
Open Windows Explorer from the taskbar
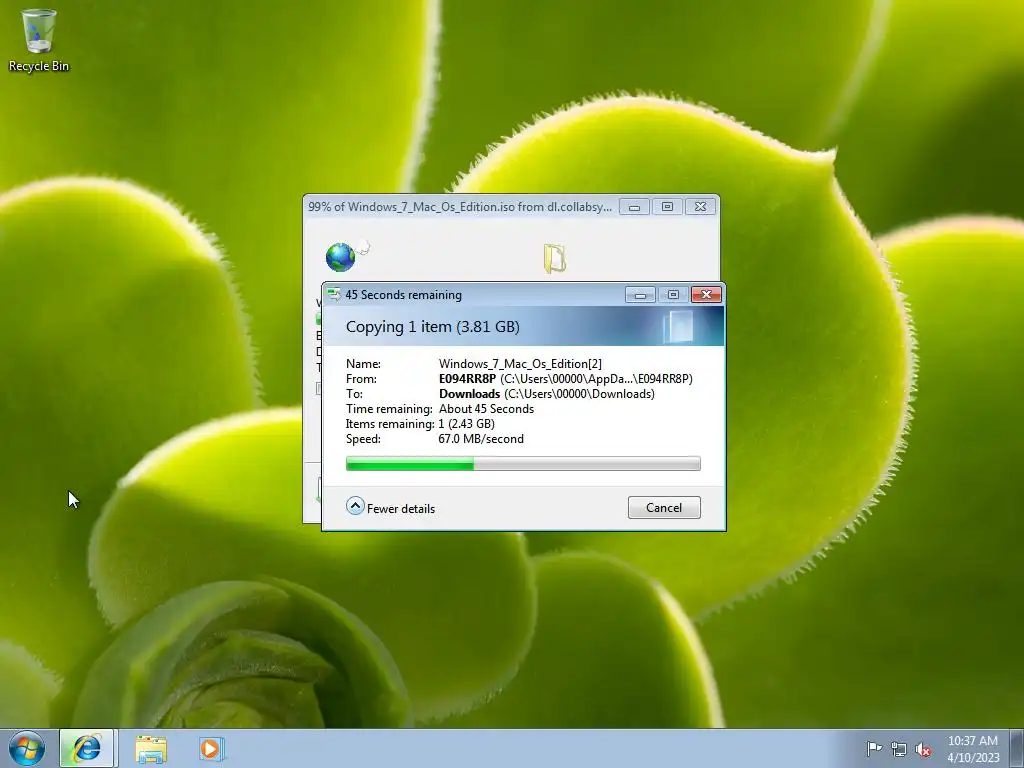coord(151,748)
